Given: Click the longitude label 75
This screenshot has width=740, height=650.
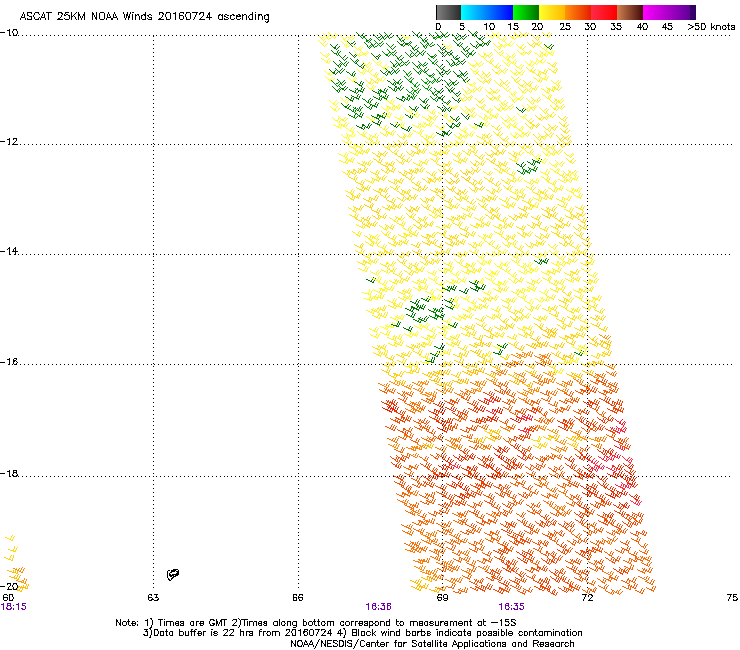Looking at the screenshot, I should [732, 598].
